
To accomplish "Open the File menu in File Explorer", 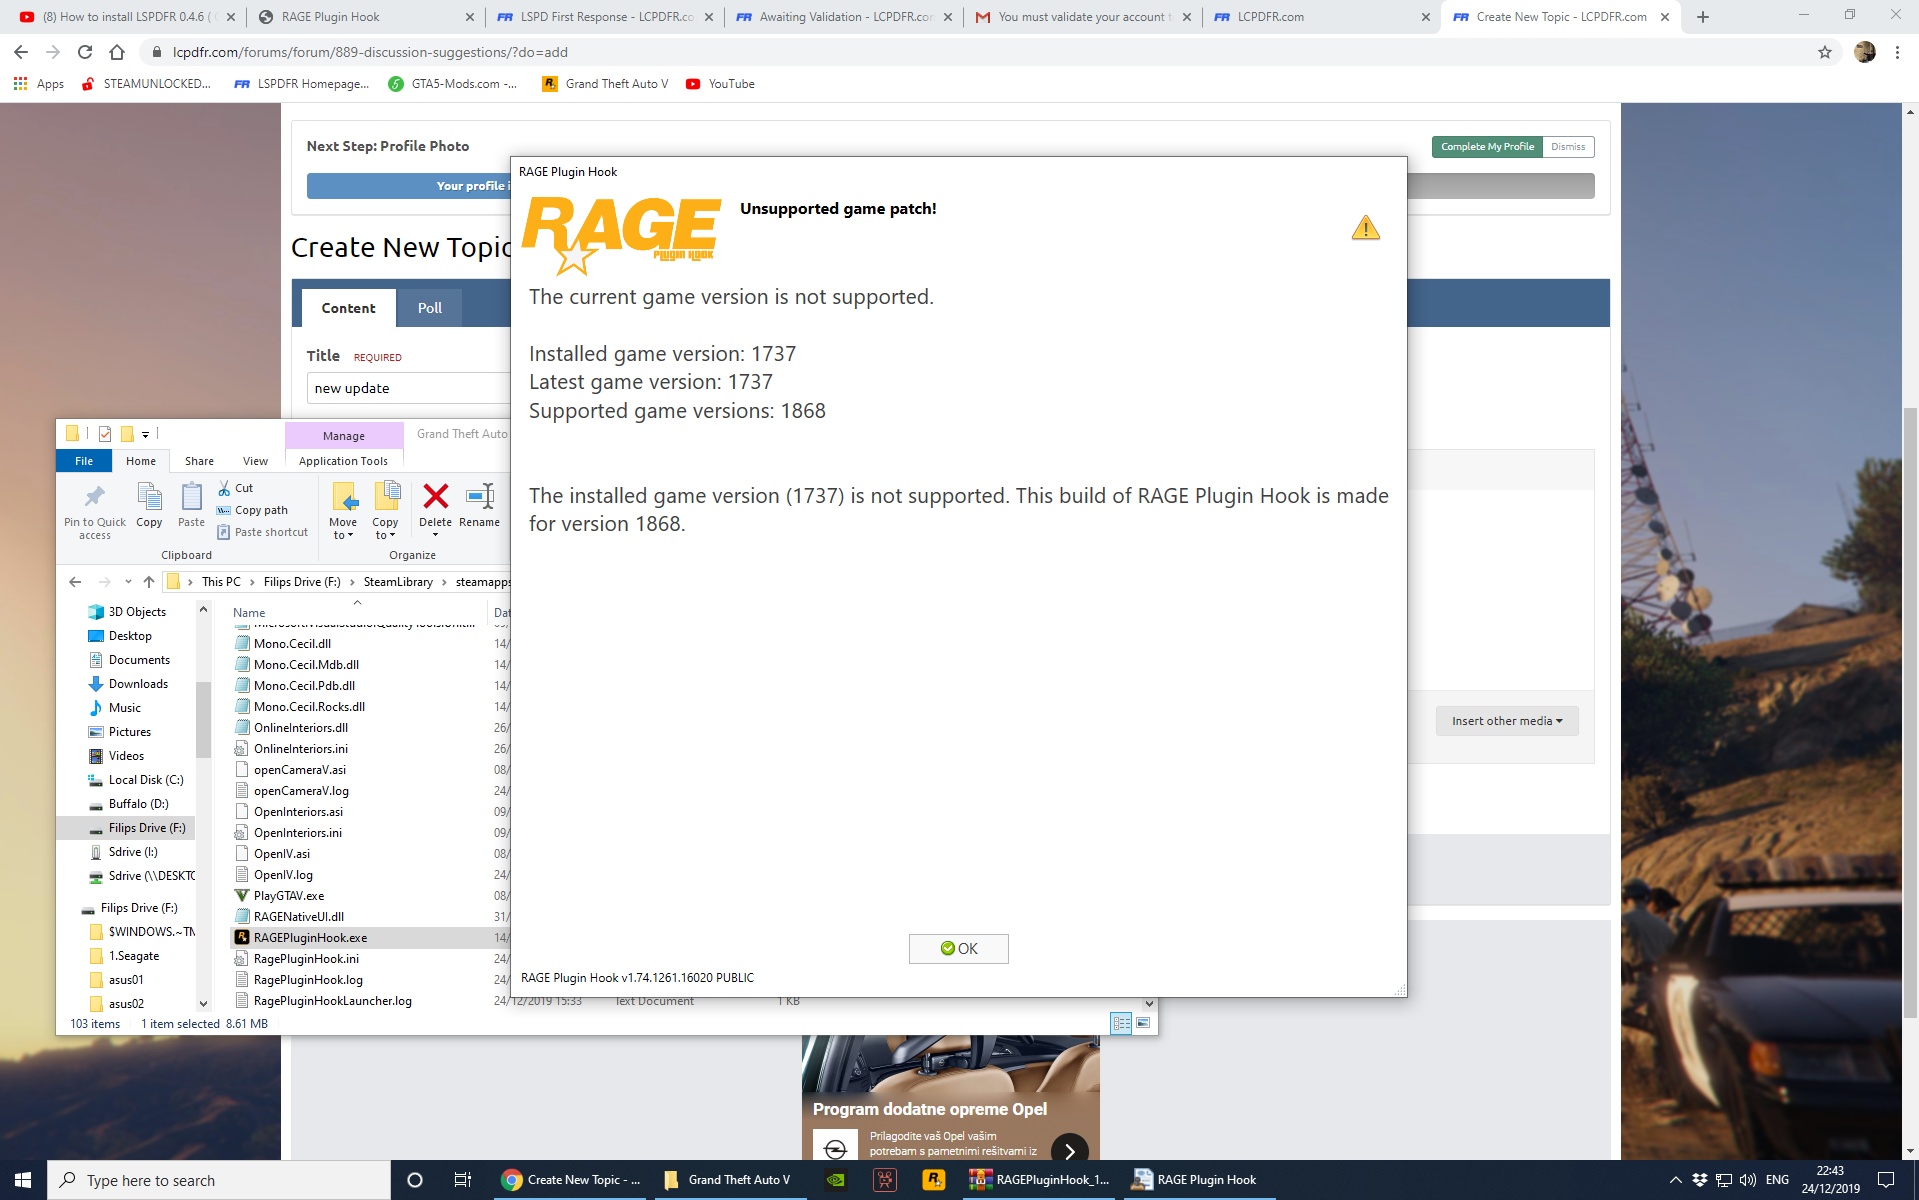I will pyautogui.click(x=84, y=461).
